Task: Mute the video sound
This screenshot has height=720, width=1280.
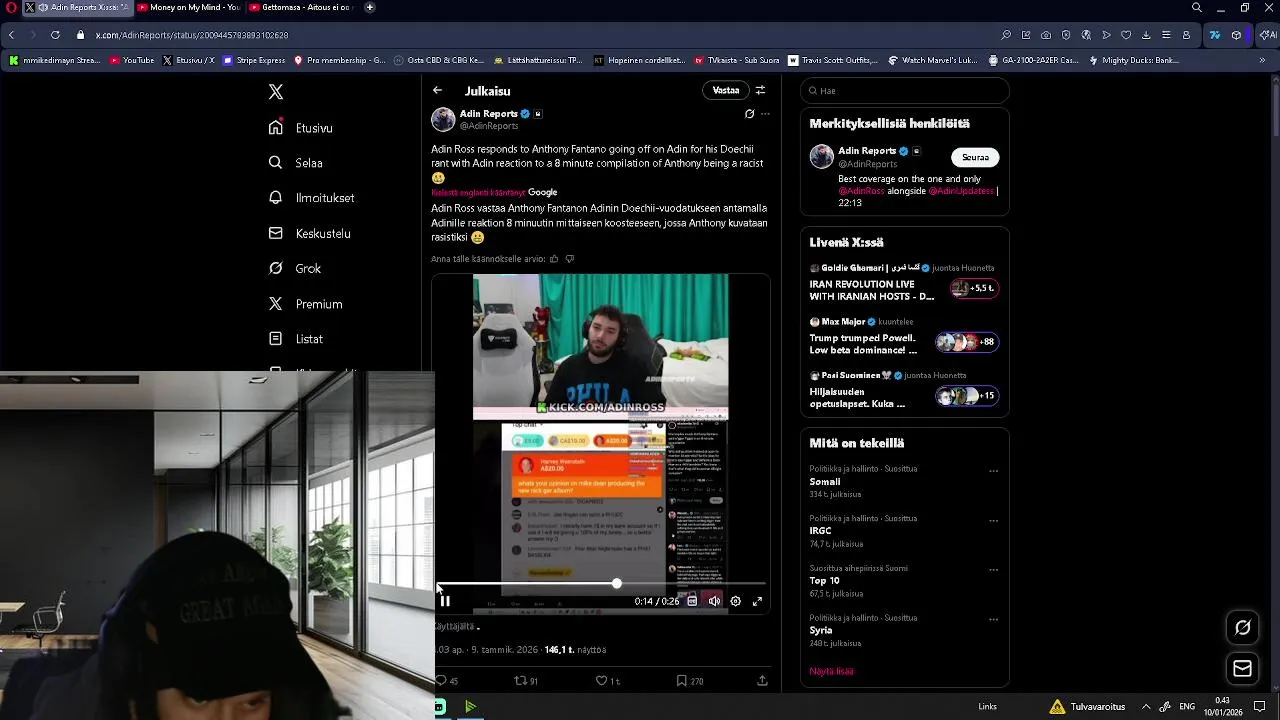Action: tap(714, 601)
